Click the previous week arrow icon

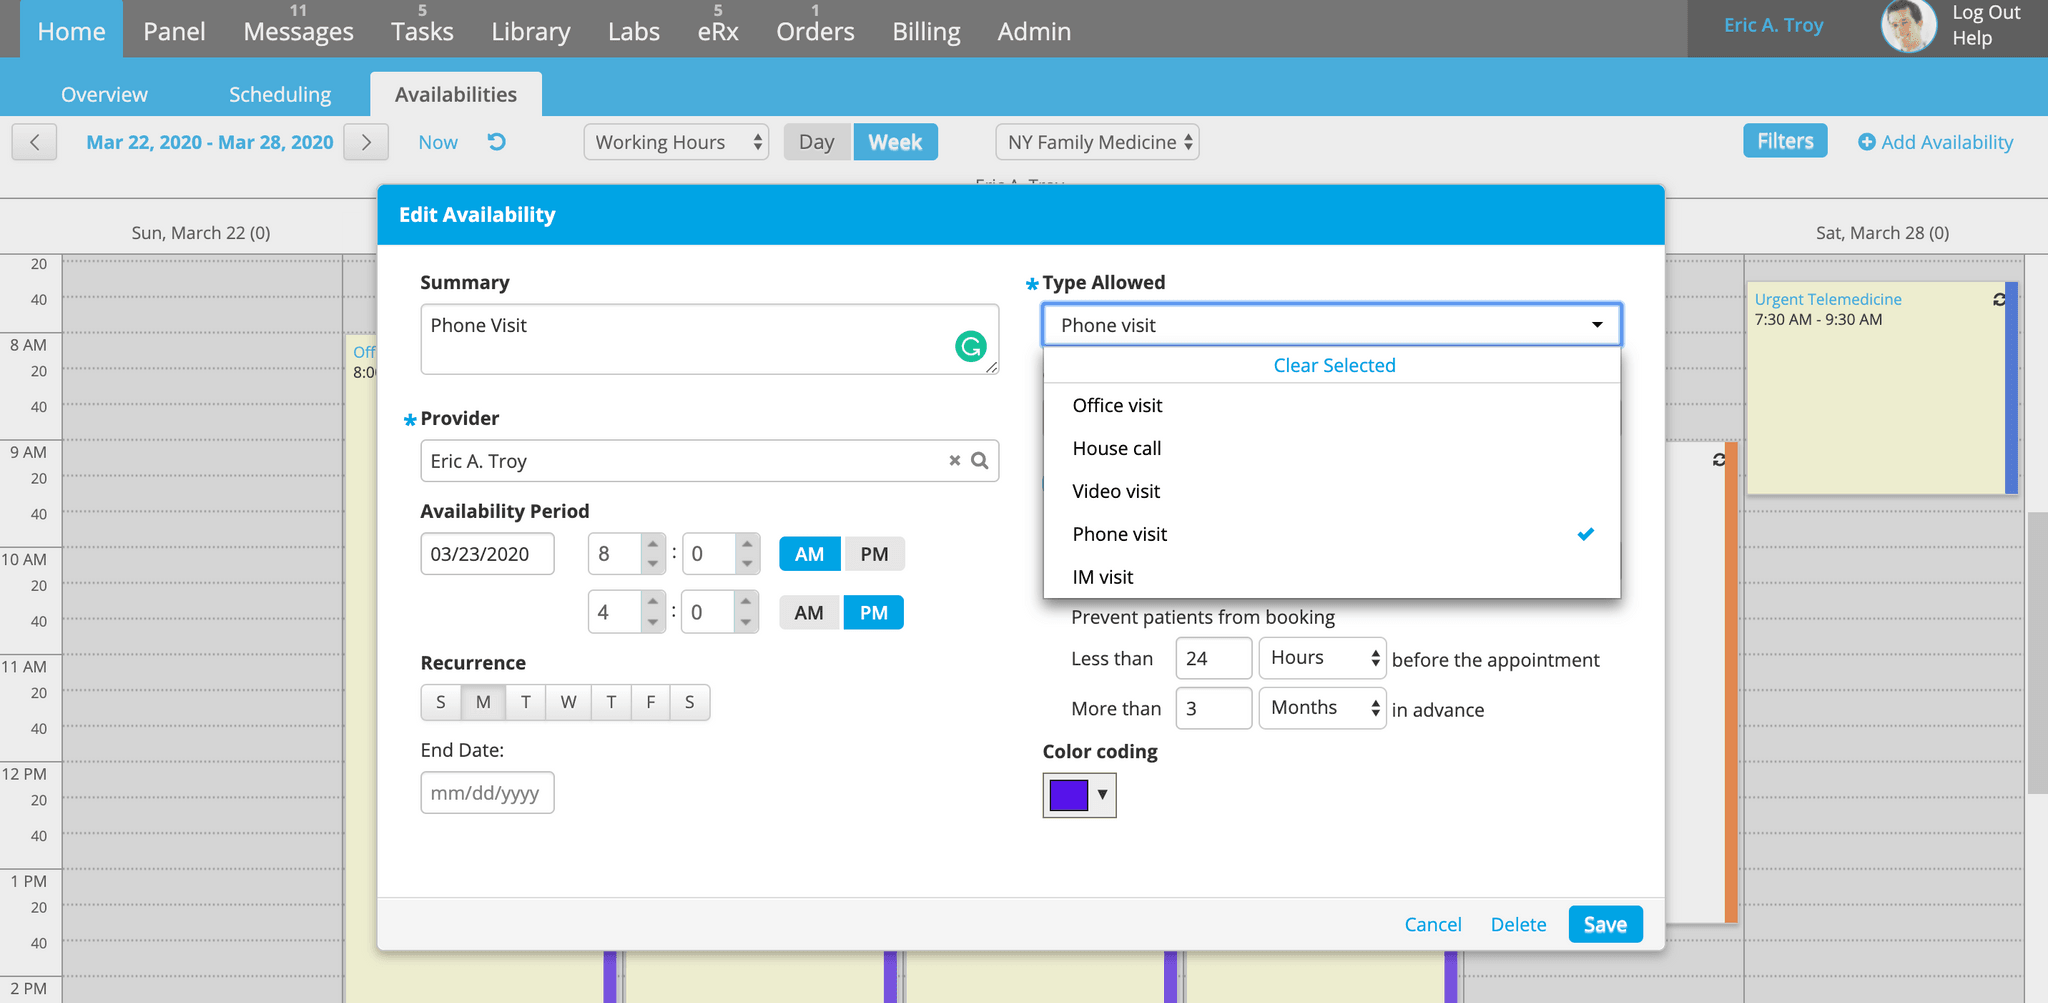pyautogui.click(x=34, y=142)
